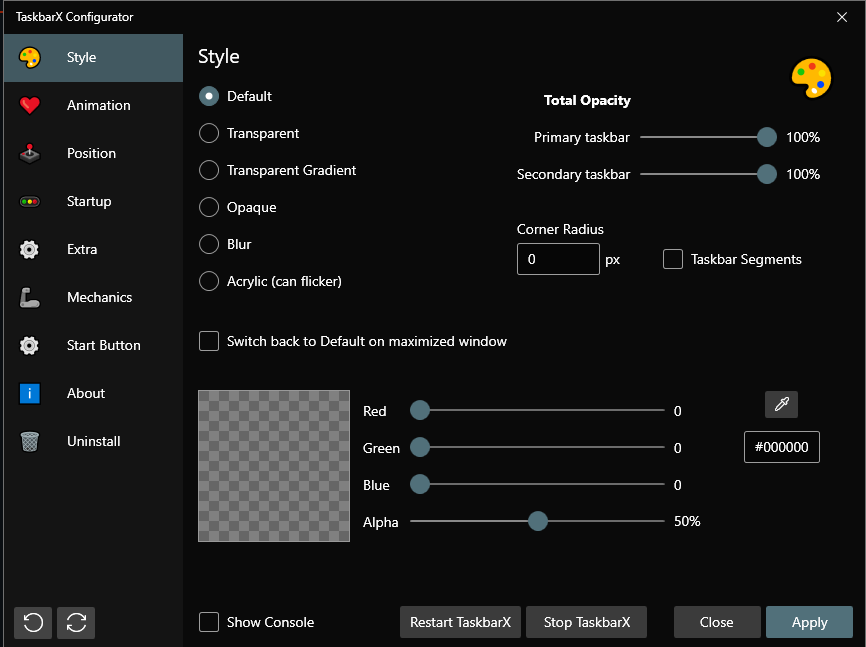
Task: Click the Corner Radius input field
Action: click(x=558, y=259)
